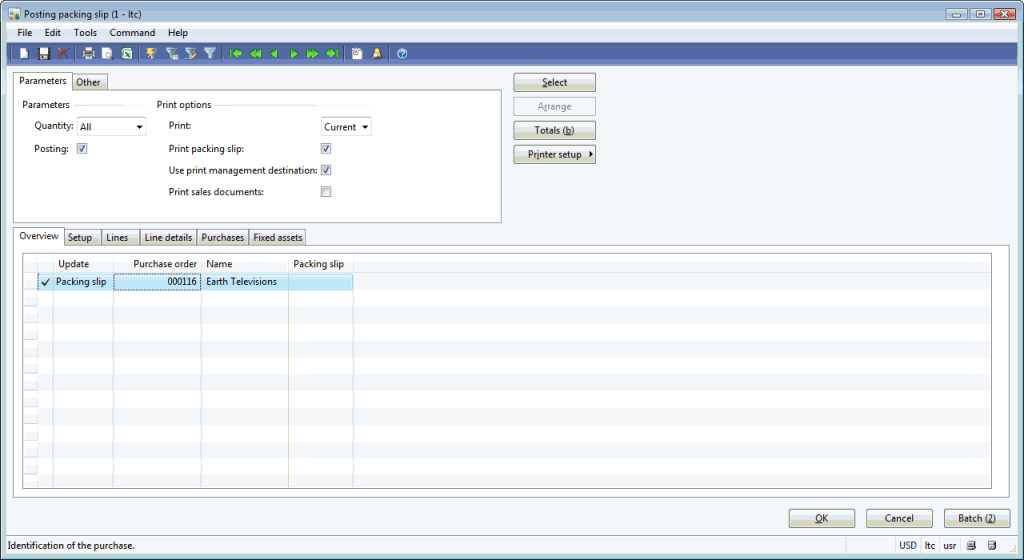Click the Update column header
The height and width of the screenshot is (560, 1024).
83,264
